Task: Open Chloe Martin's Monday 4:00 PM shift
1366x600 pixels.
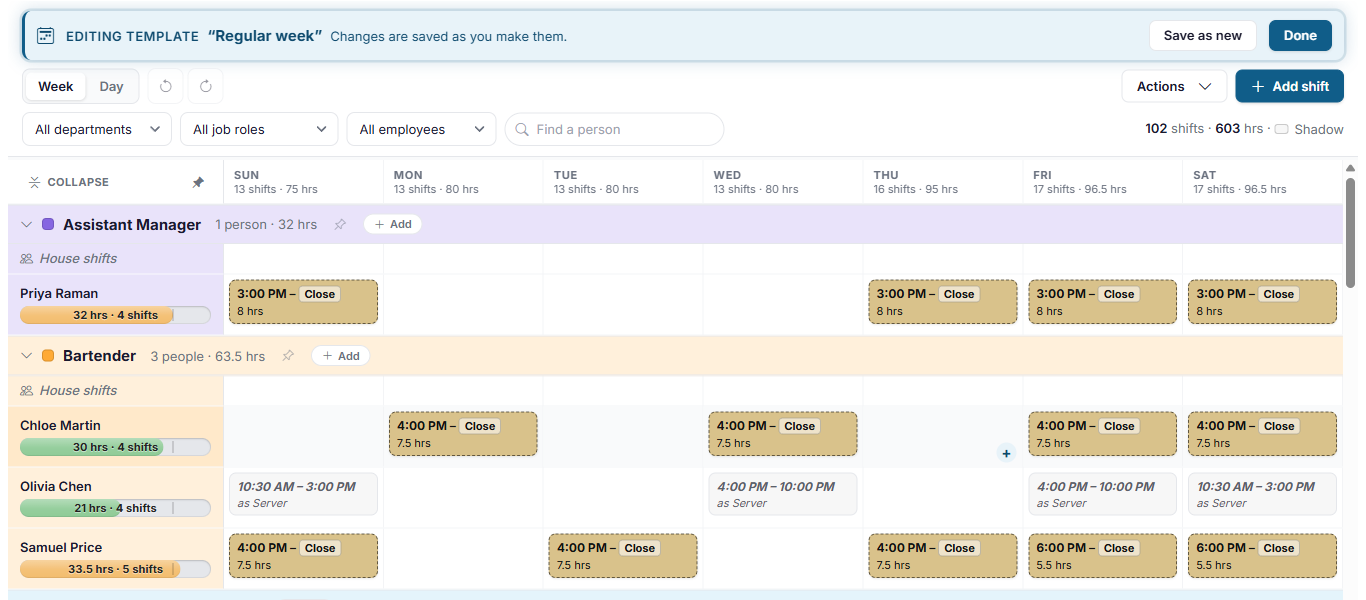Action: click(x=463, y=434)
